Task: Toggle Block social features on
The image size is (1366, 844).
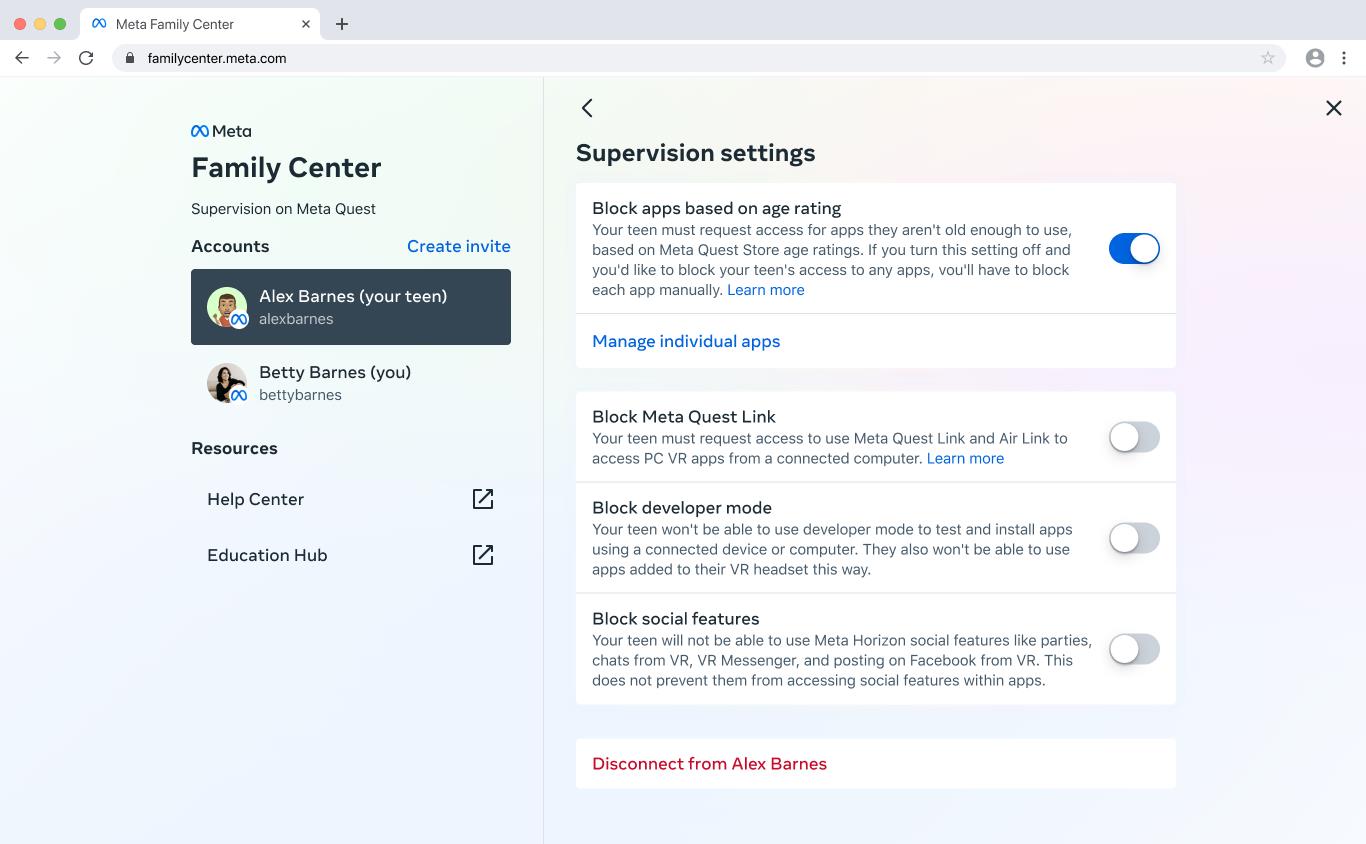Action: 1133,649
